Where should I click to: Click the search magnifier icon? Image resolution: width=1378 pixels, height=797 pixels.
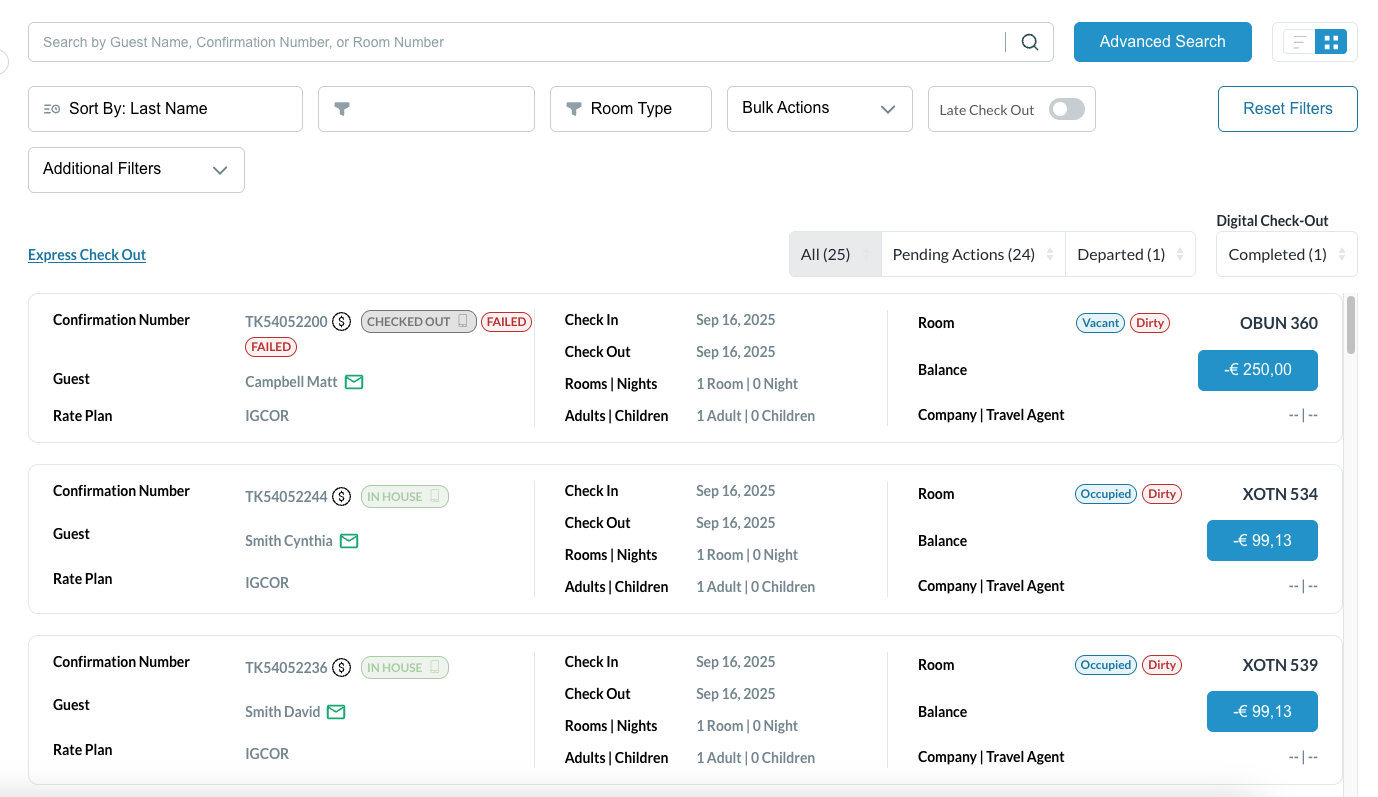tap(1029, 42)
